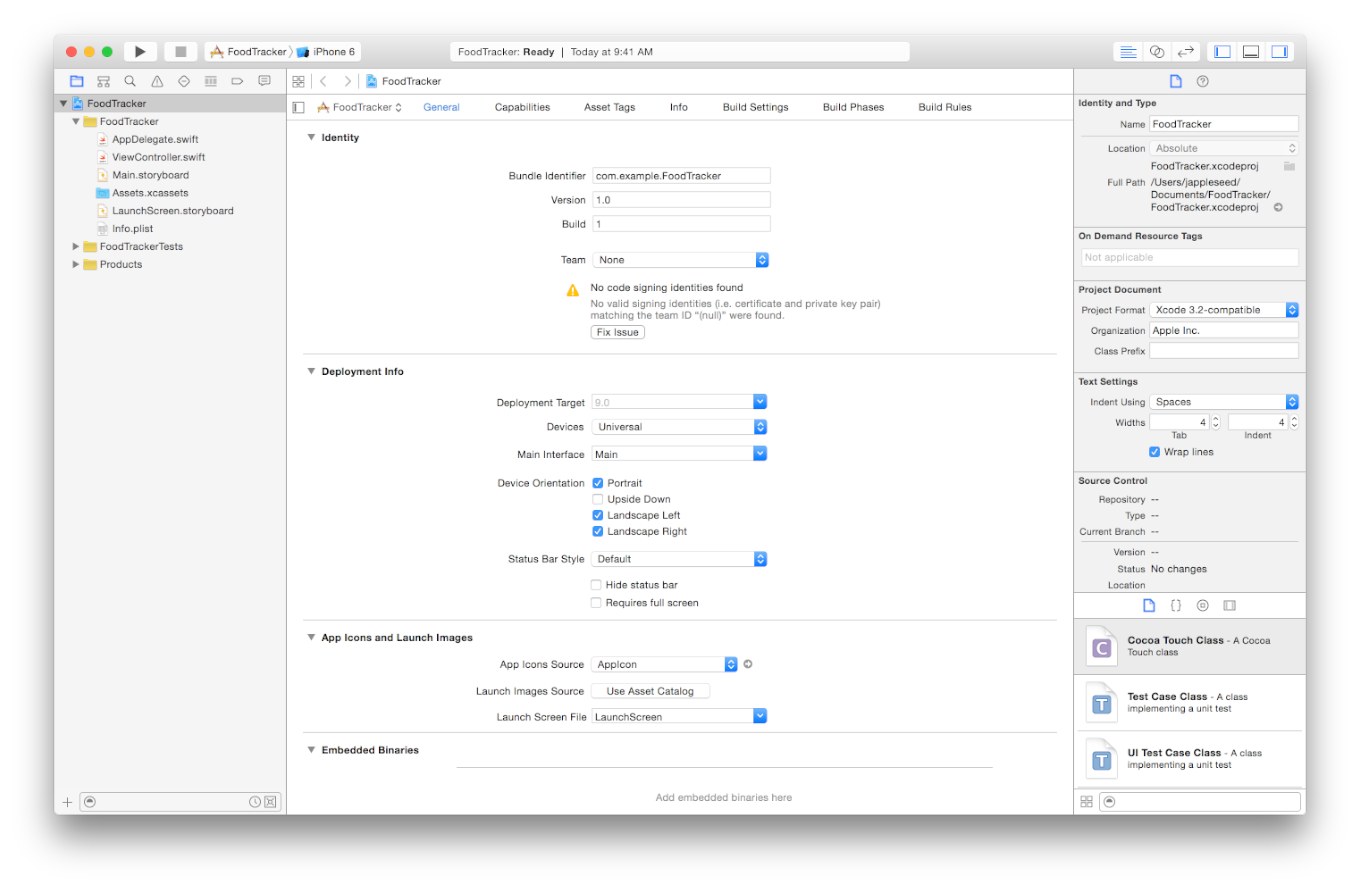Image resolution: width=1360 pixels, height=892 pixels.
Task: Uncheck Landscape Left orientation
Action: point(598,515)
